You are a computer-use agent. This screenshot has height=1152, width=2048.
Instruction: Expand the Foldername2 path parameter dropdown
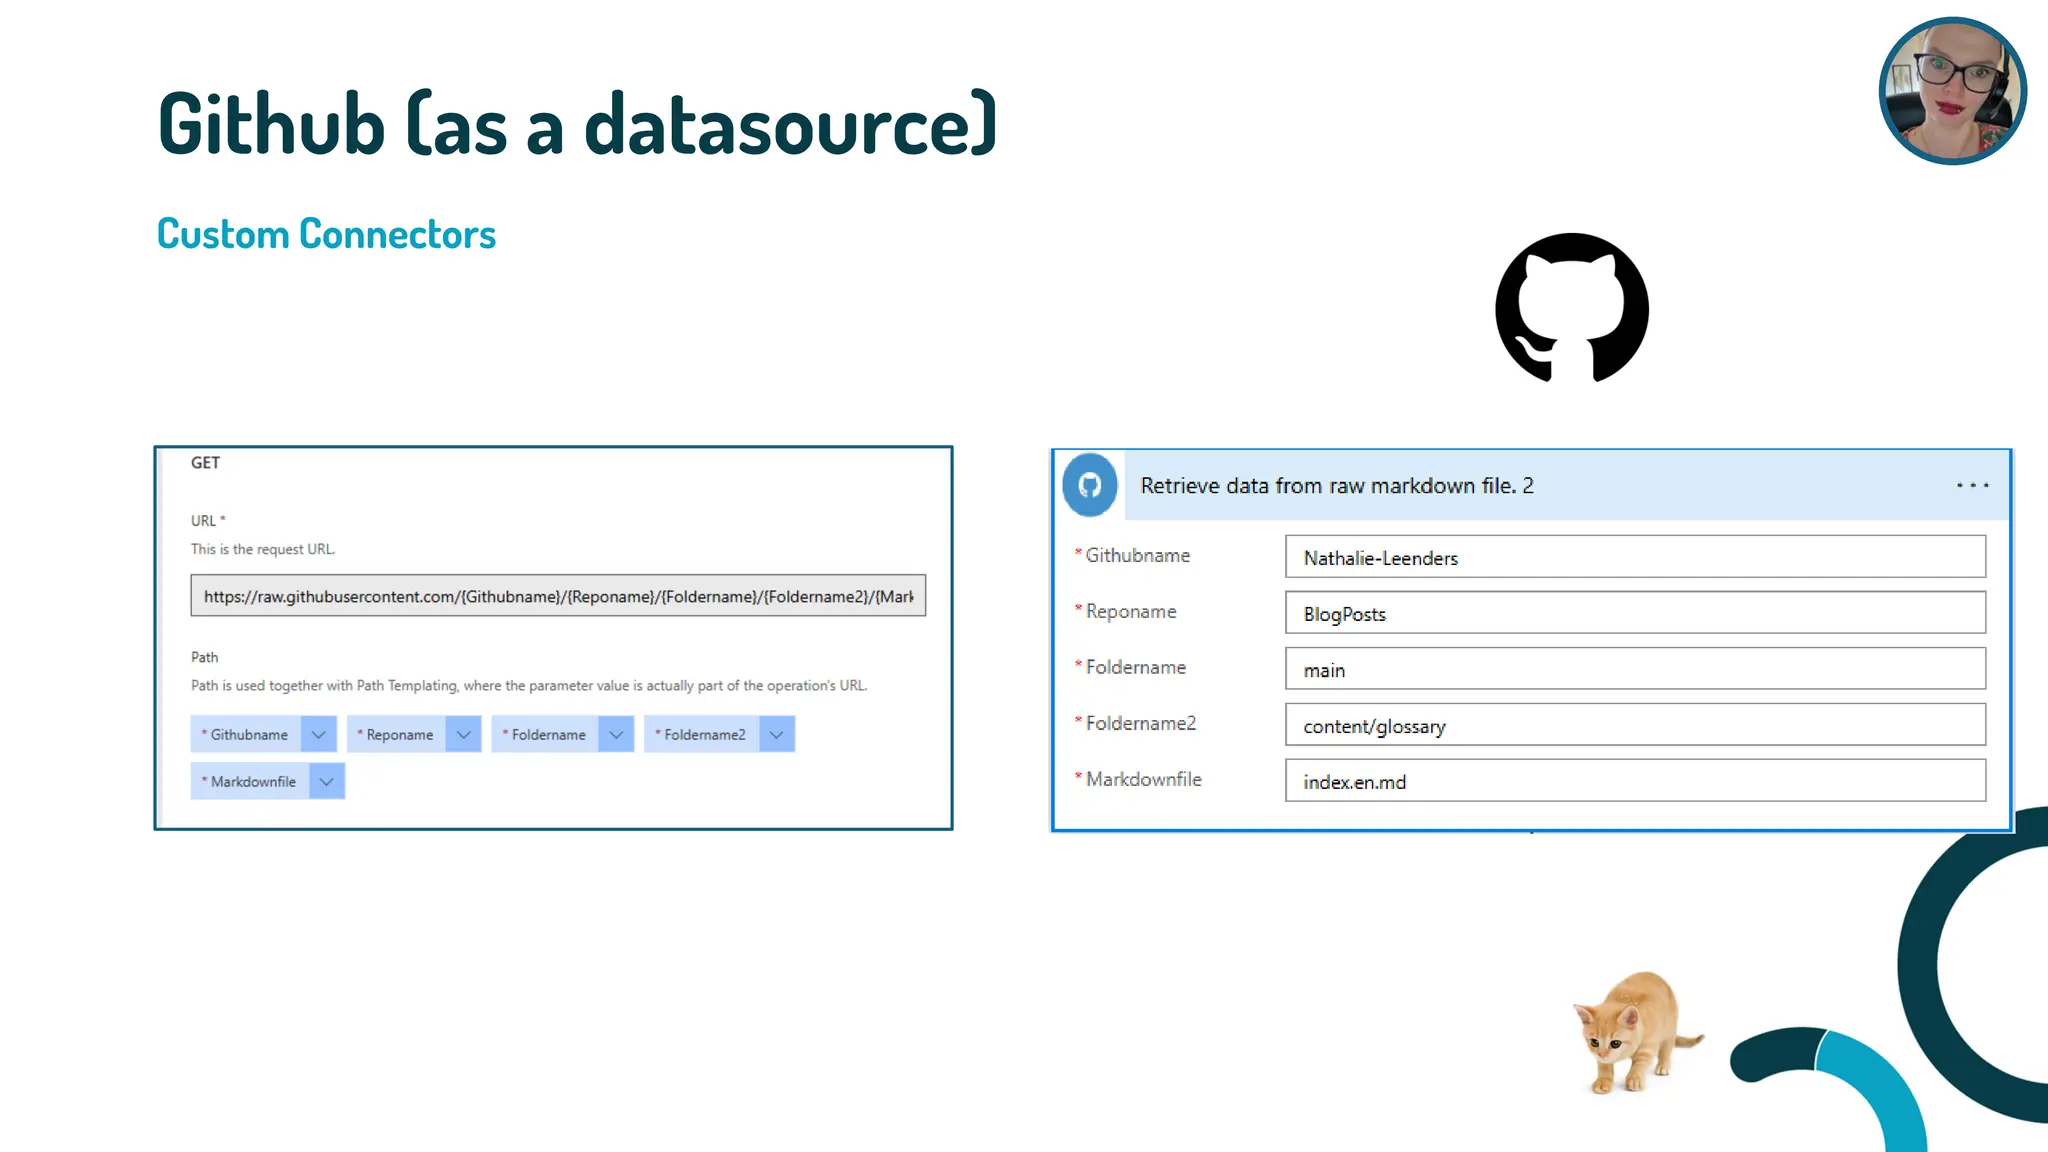coord(776,734)
